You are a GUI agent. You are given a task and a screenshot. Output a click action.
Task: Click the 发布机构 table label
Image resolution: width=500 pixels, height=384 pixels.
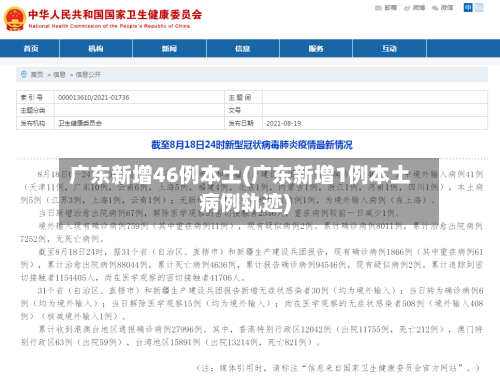coord(33,123)
